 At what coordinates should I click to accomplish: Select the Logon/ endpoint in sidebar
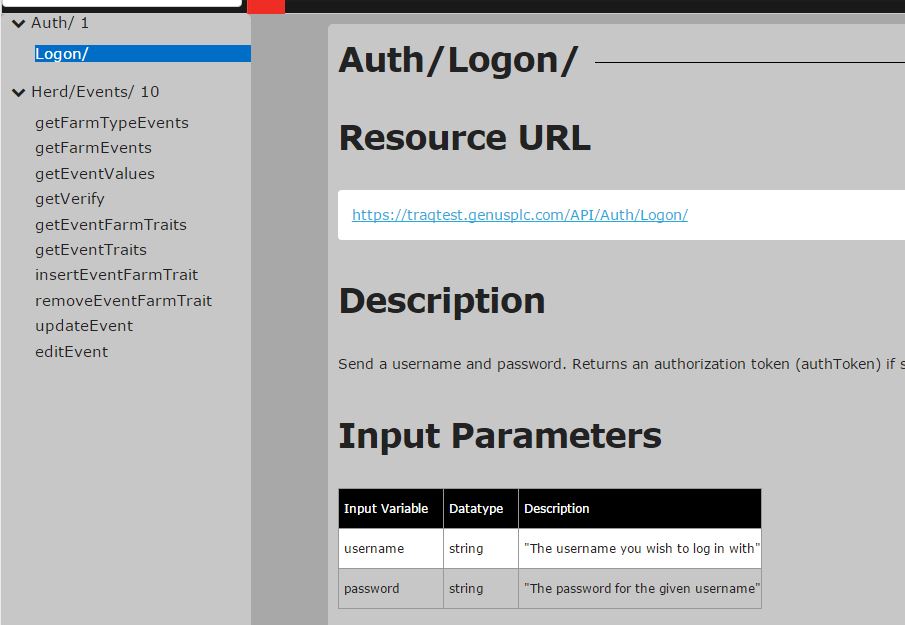62,54
